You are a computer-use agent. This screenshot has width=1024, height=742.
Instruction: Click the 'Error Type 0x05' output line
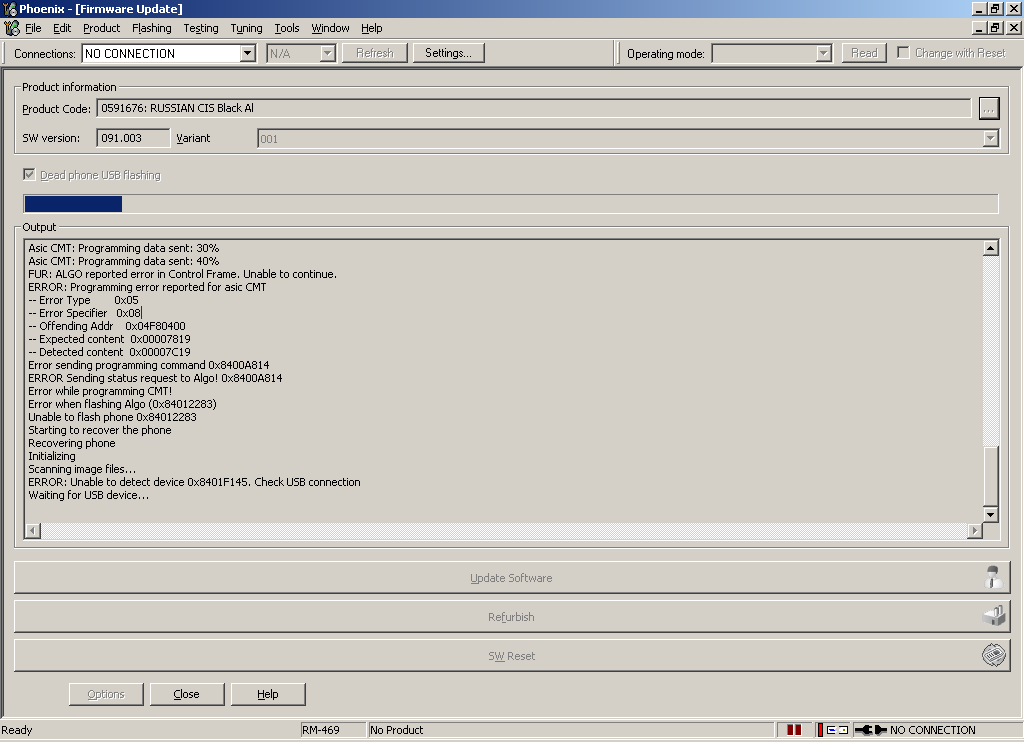(83, 300)
